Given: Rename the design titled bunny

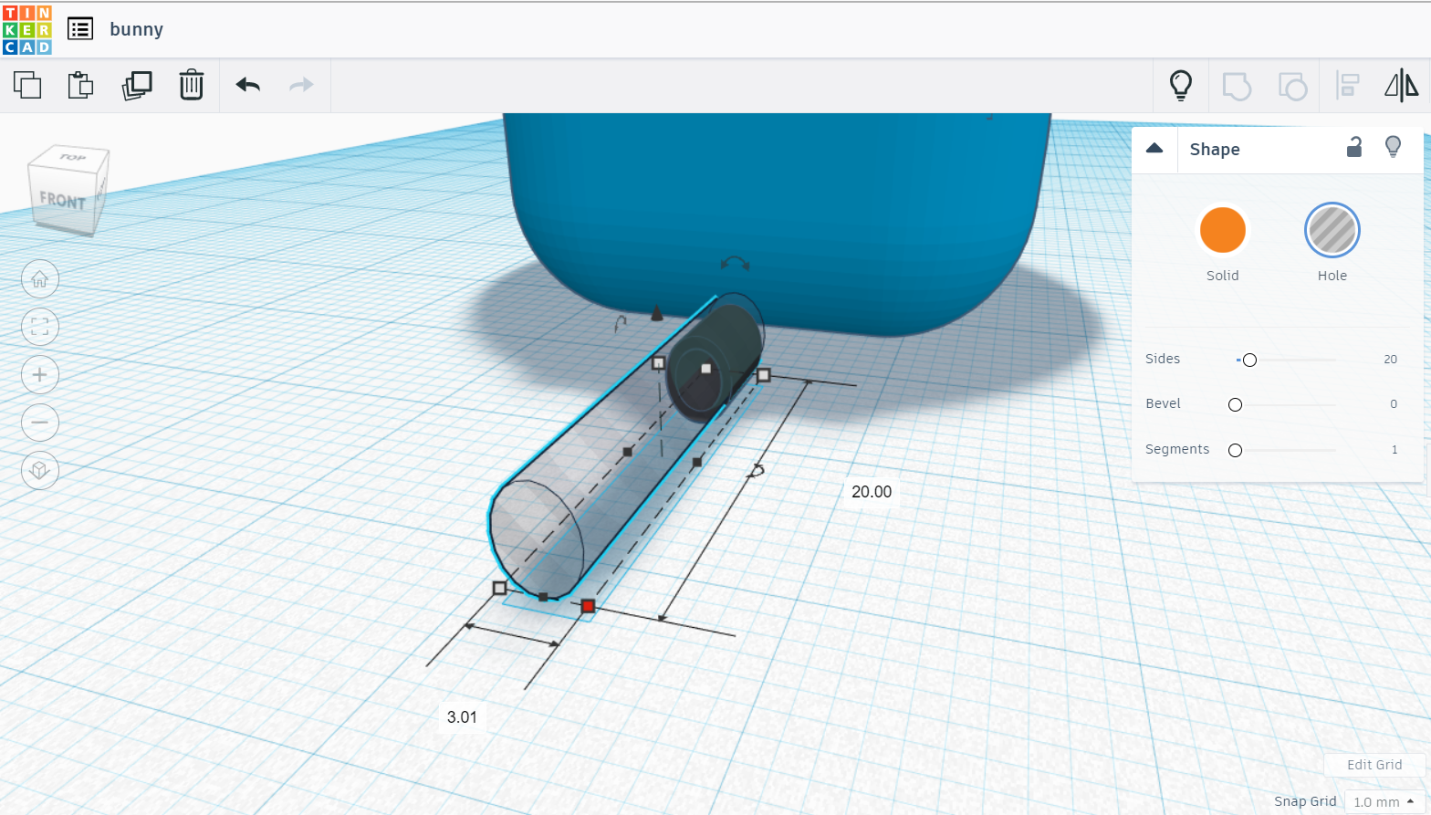Looking at the screenshot, I should tap(136, 29).
